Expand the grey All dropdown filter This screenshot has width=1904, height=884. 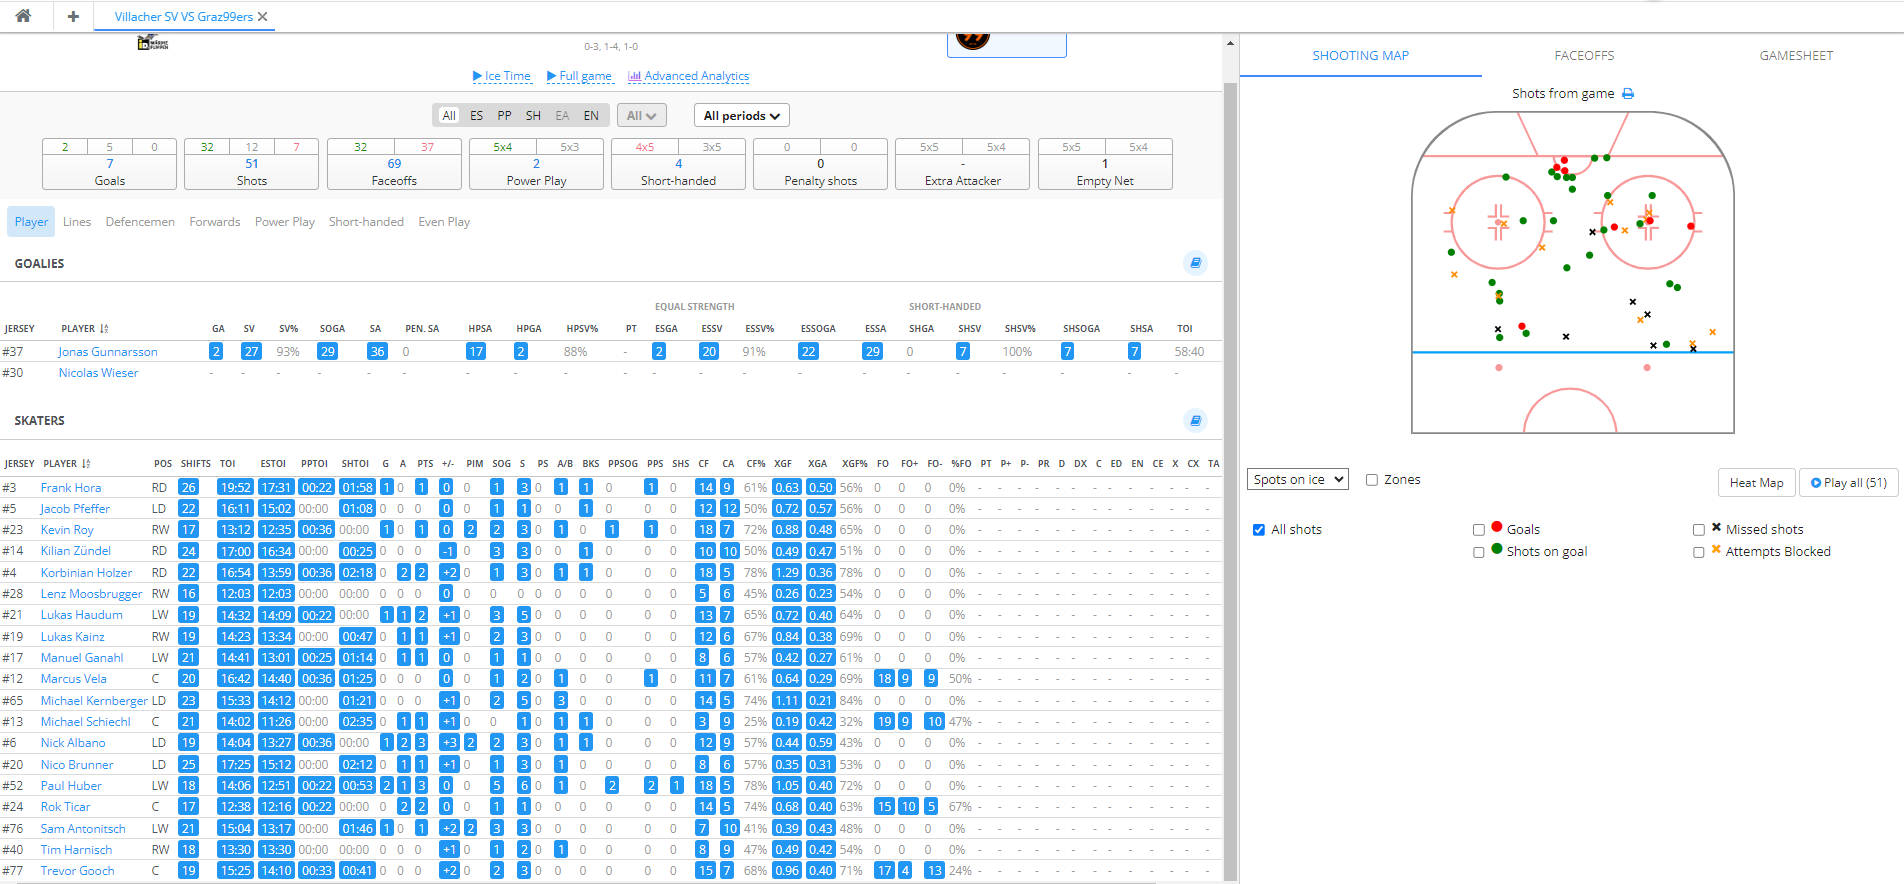tap(641, 116)
